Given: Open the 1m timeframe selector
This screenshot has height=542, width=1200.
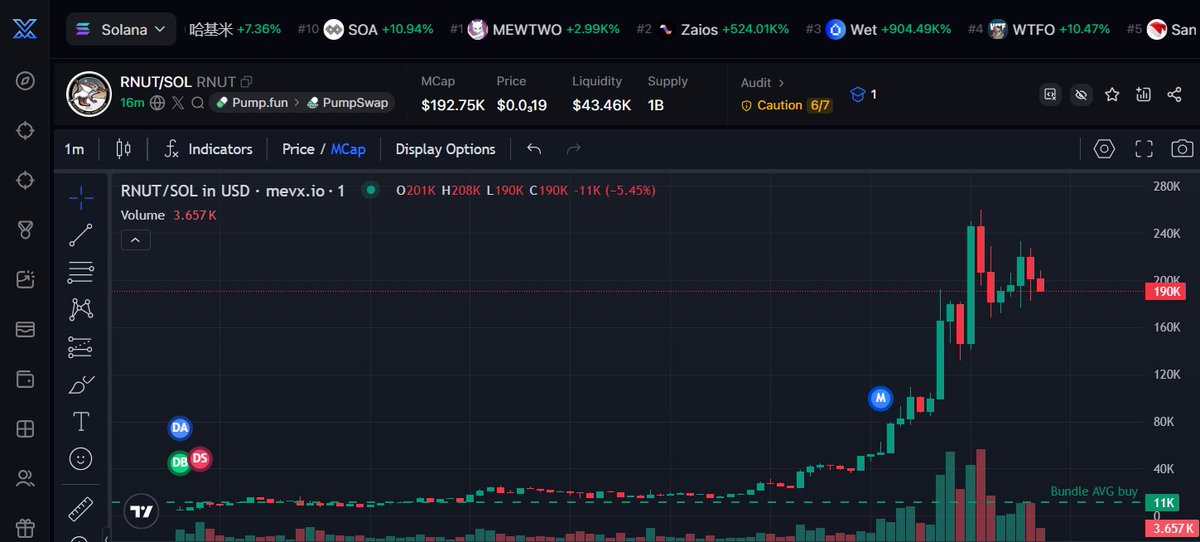Looking at the screenshot, I should pyautogui.click(x=74, y=149).
